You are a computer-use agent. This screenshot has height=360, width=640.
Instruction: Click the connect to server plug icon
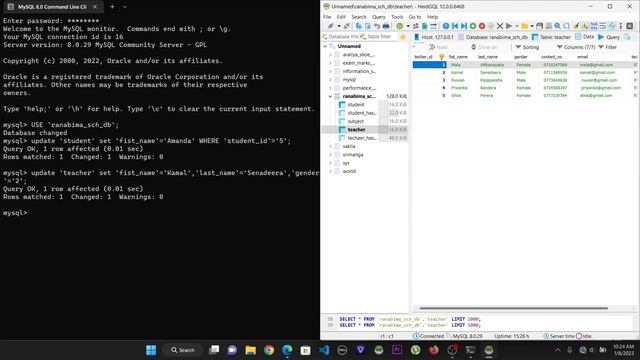(331, 26)
